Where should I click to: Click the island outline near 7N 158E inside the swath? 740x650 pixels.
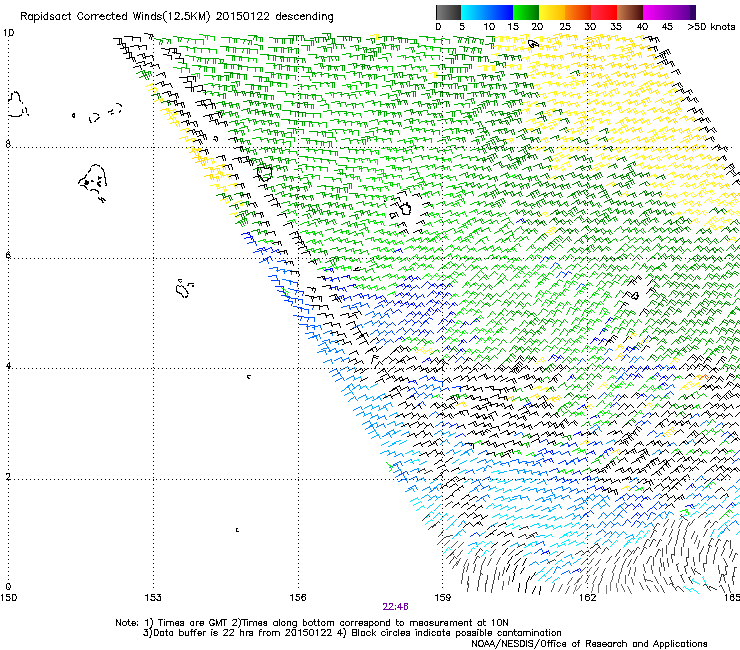point(404,208)
